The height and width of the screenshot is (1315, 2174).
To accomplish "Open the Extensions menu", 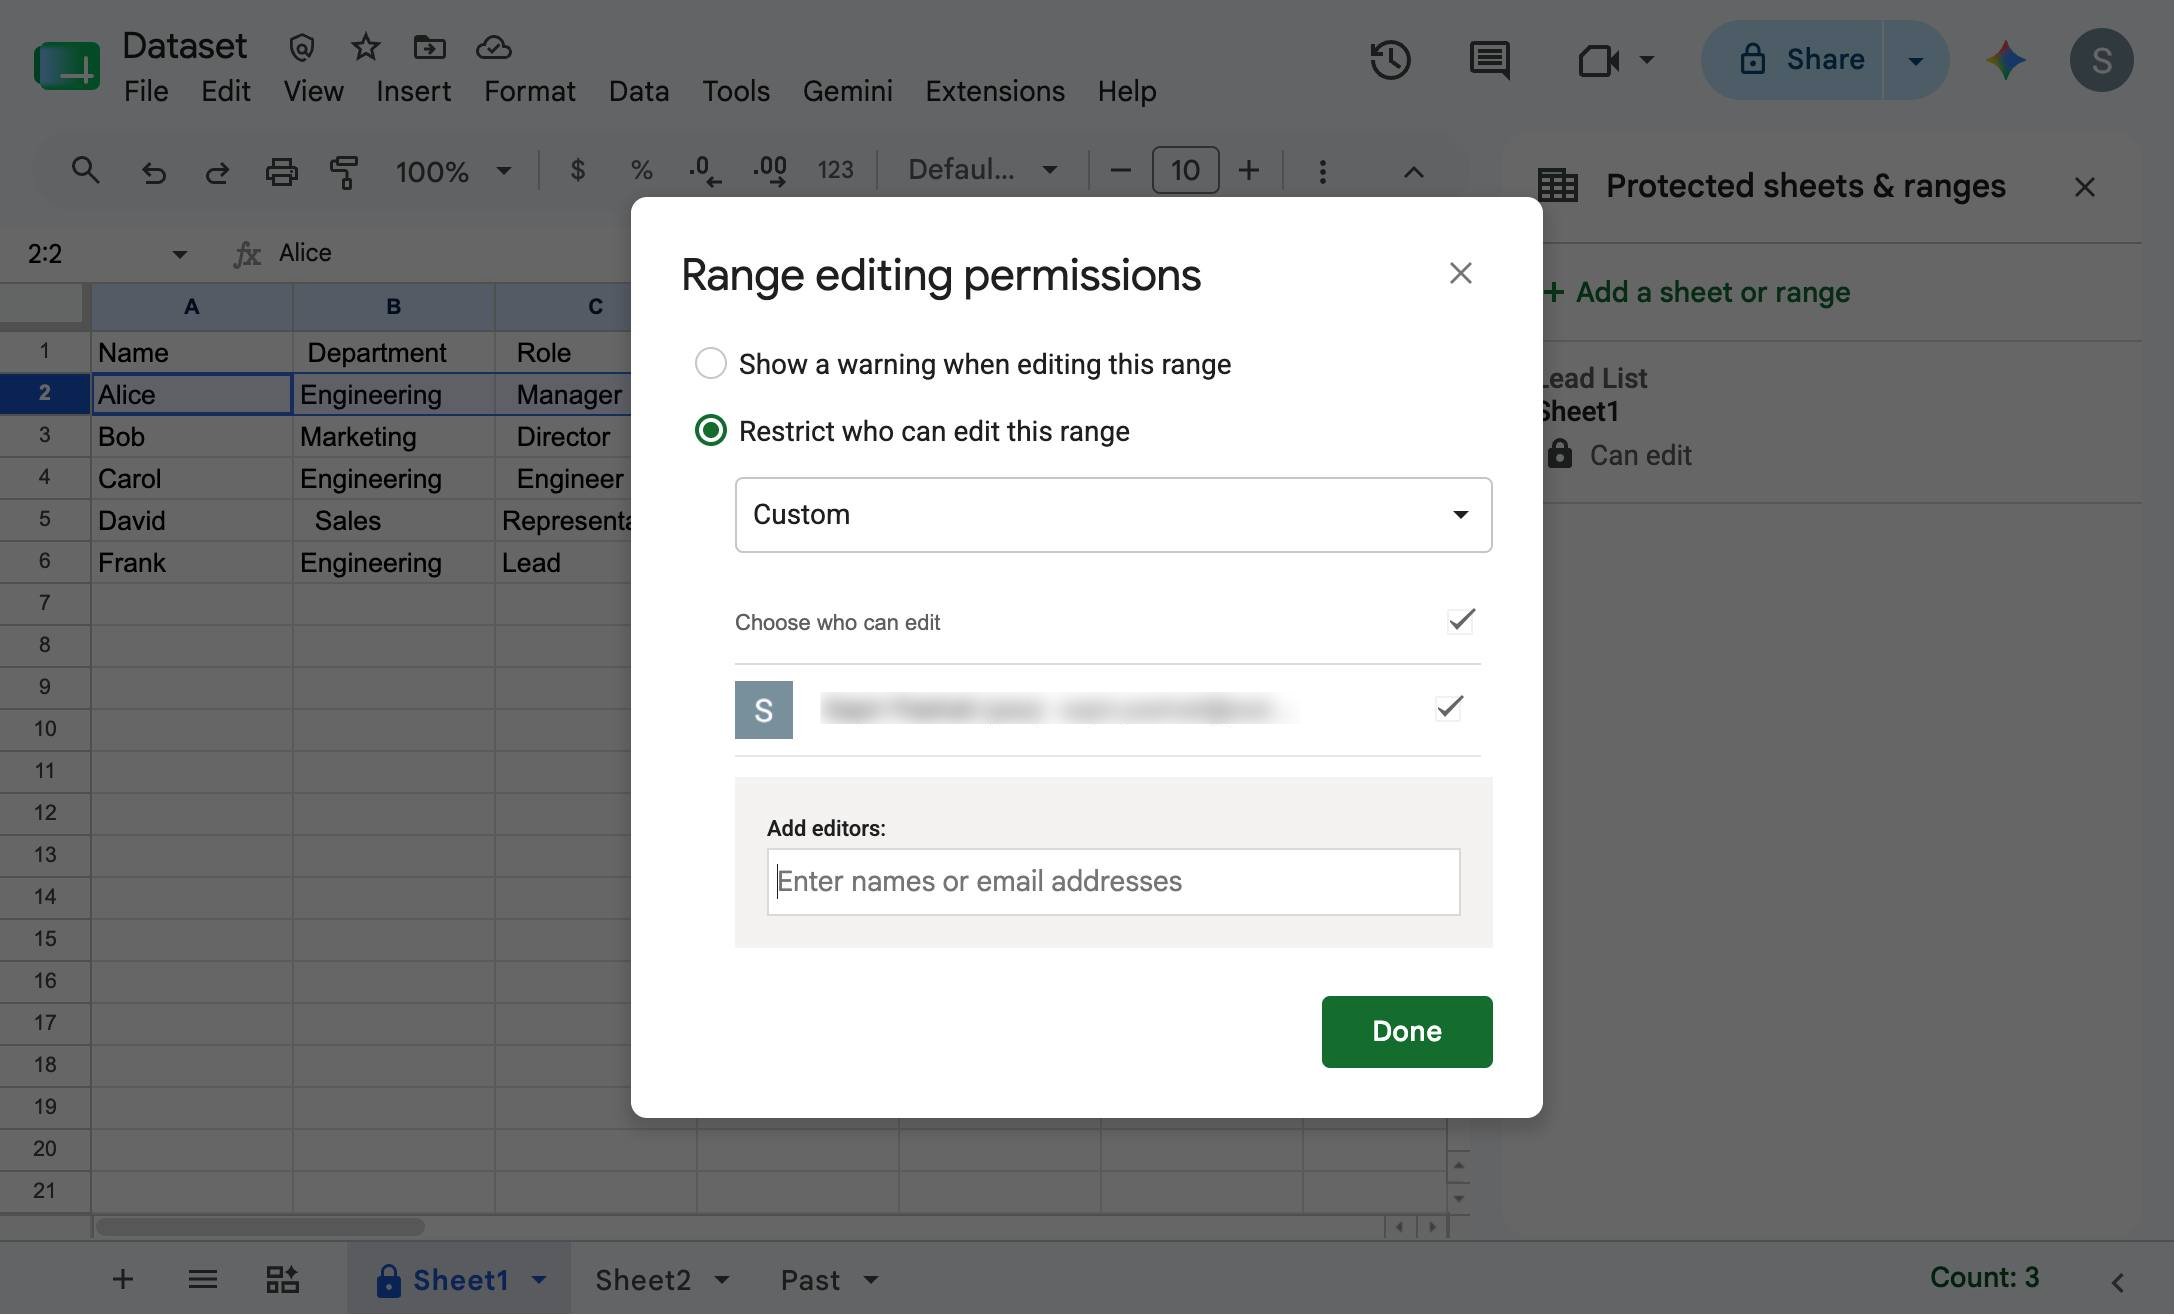I will pyautogui.click(x=994, y=91).
